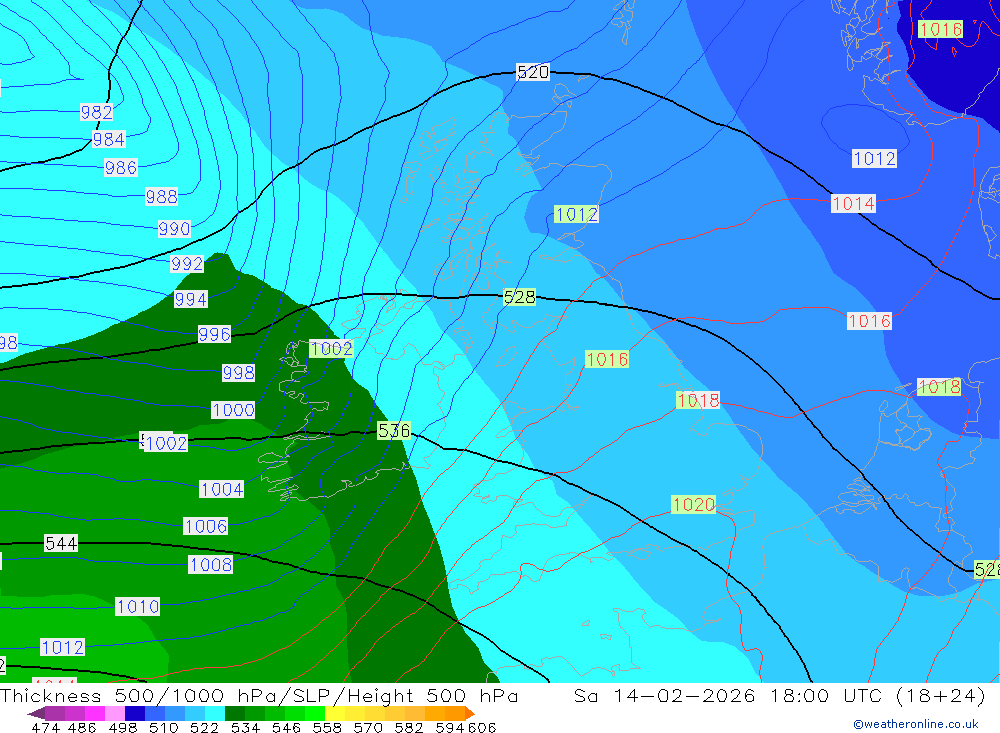The image size is (1000, 733).
Task: Click the 988 isobar label
Action: (161, 196)
